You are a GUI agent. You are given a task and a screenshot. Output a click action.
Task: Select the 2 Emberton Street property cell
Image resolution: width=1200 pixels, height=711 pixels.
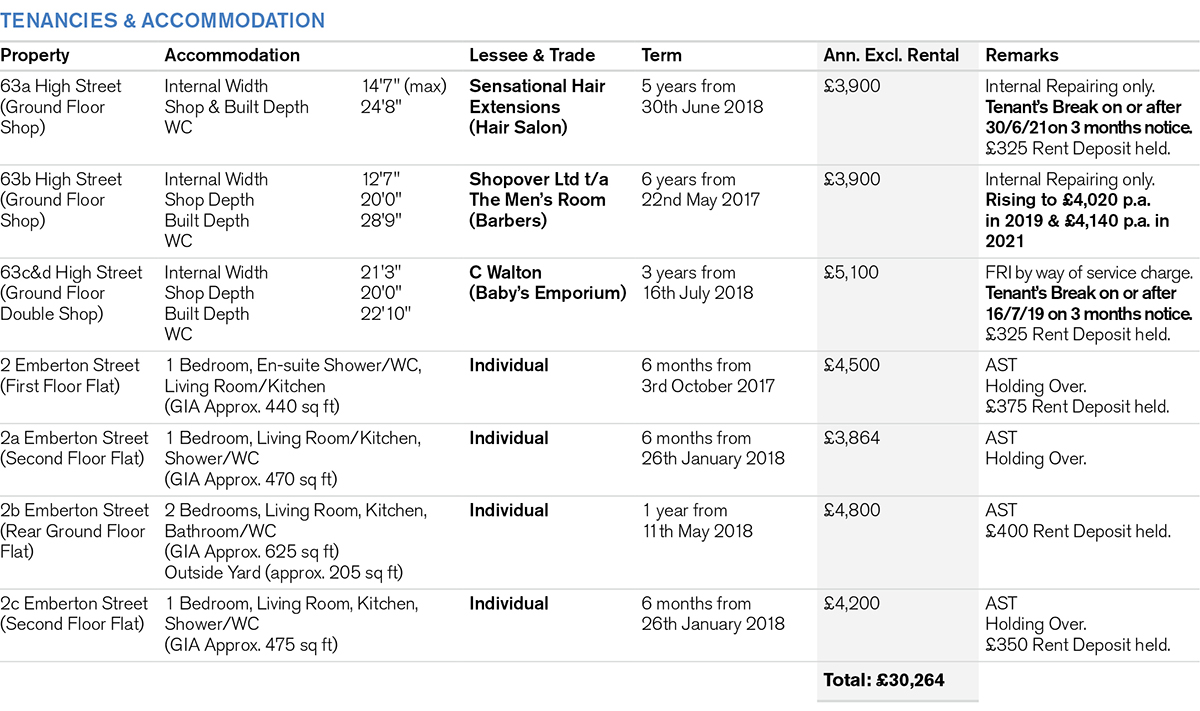(x=73, y=376)
